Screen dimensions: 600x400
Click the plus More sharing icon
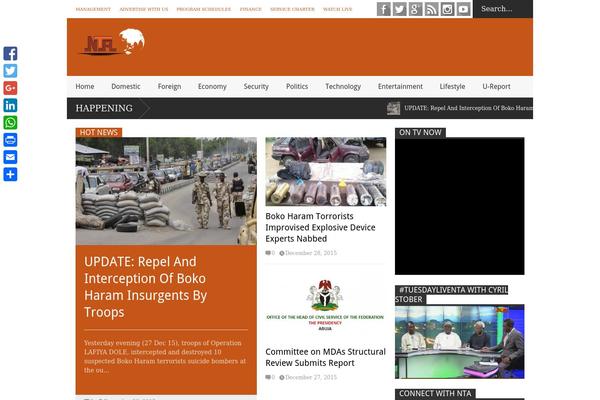pyautogui.click(x=10, y=174)
